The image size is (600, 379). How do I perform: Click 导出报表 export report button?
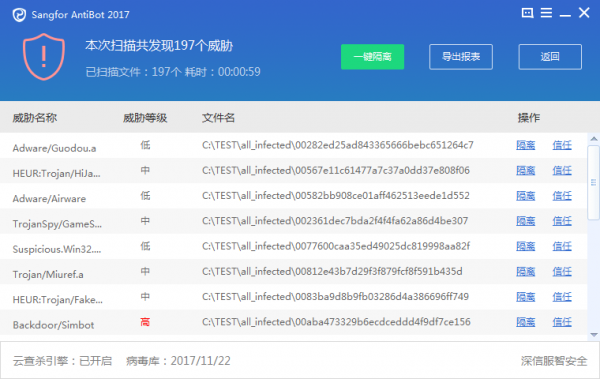coord(461,57)
